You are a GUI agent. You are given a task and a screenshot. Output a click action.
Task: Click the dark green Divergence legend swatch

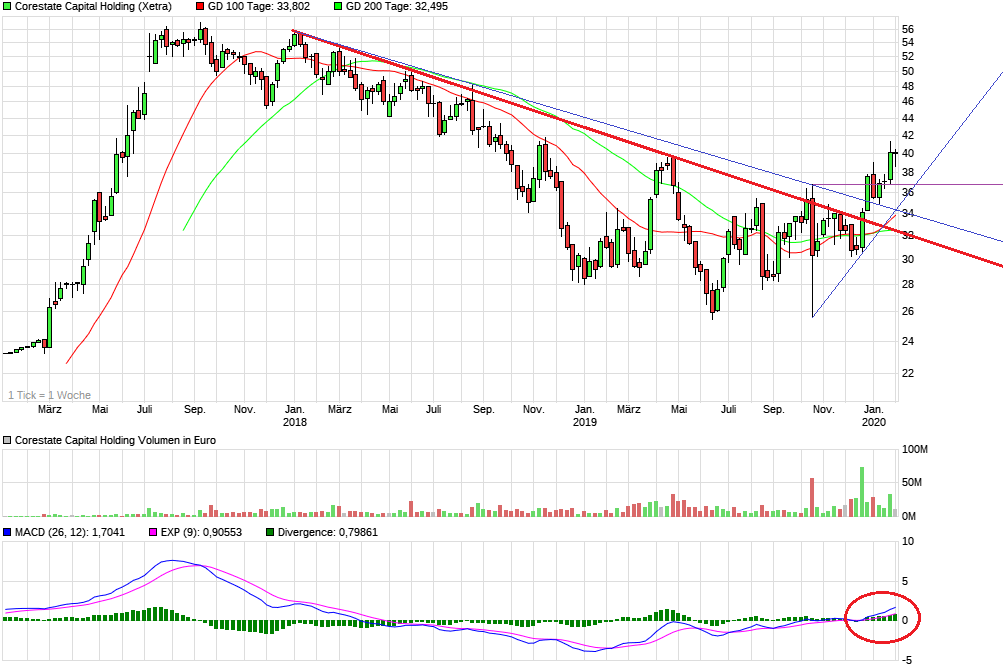coord(271,532)
